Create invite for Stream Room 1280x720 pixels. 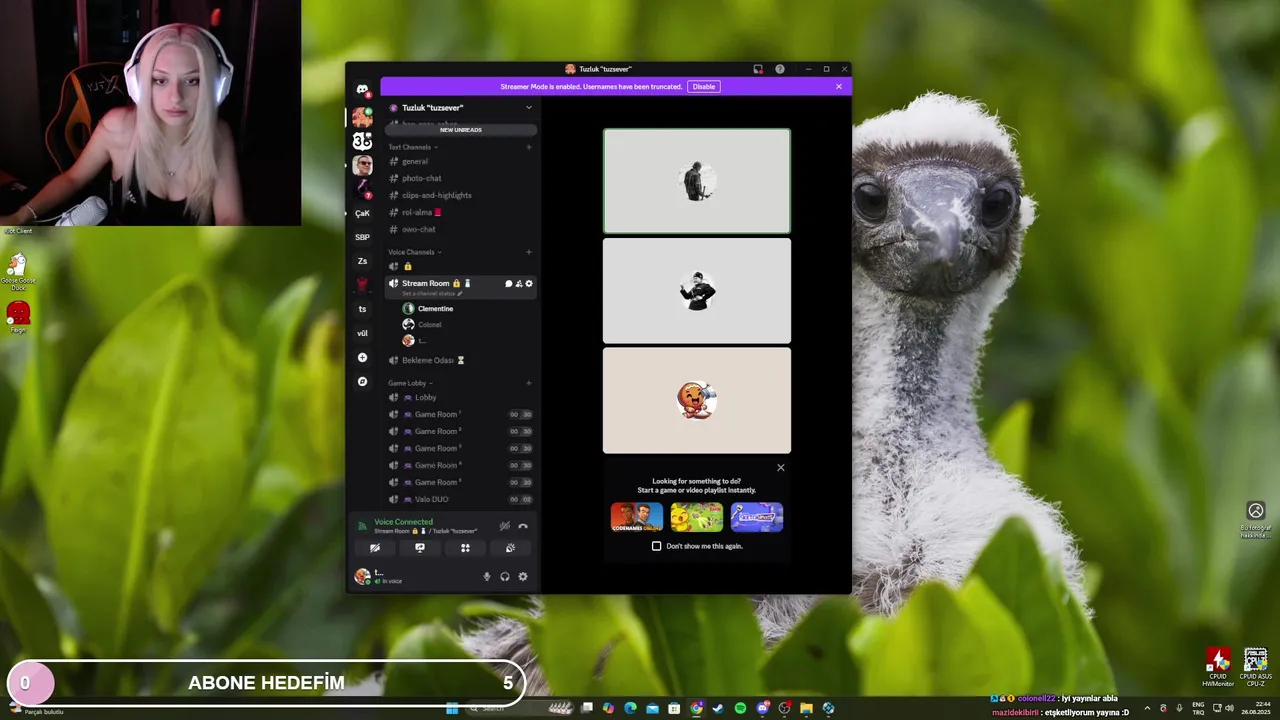[x=518, y=284]
